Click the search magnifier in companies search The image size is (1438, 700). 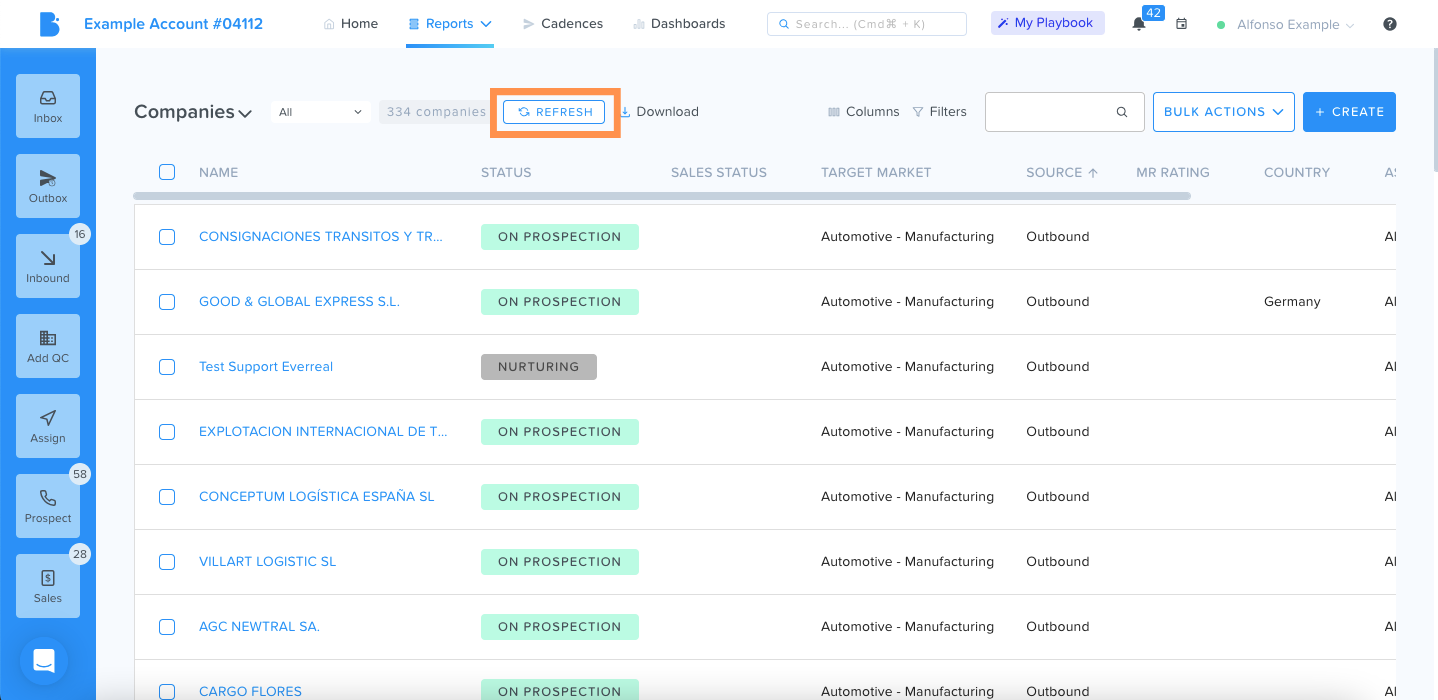[1122, 112]
